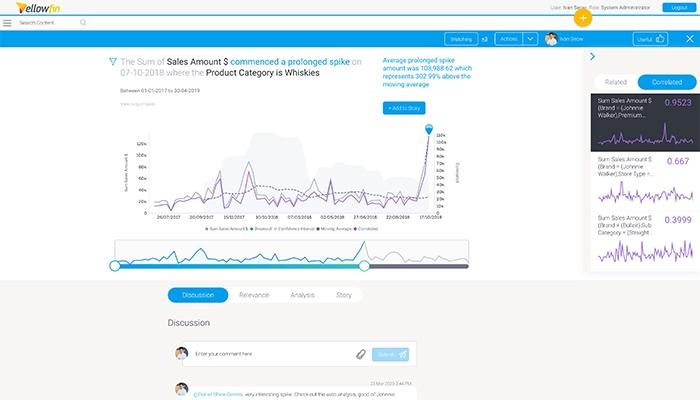
Task: Click the comment input field
Action: point(272,354)
